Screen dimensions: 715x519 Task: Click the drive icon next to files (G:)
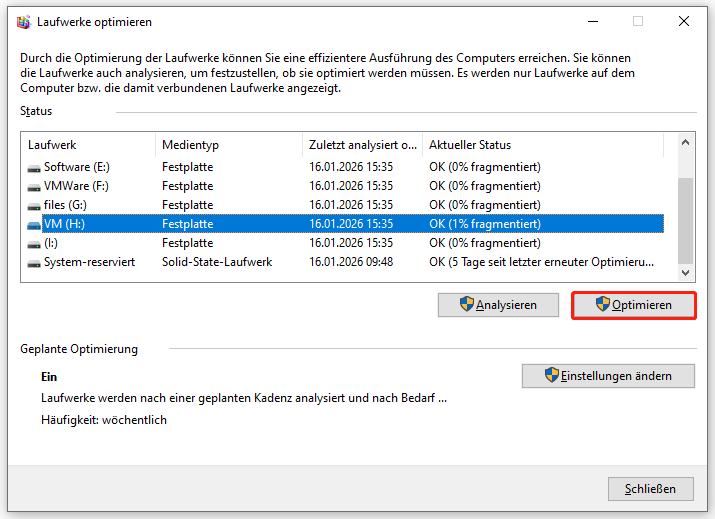tap(34, 207)
